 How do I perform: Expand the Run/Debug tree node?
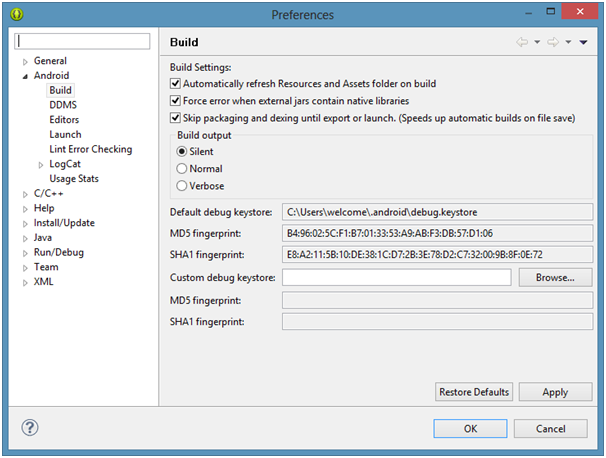coord(25,253)
